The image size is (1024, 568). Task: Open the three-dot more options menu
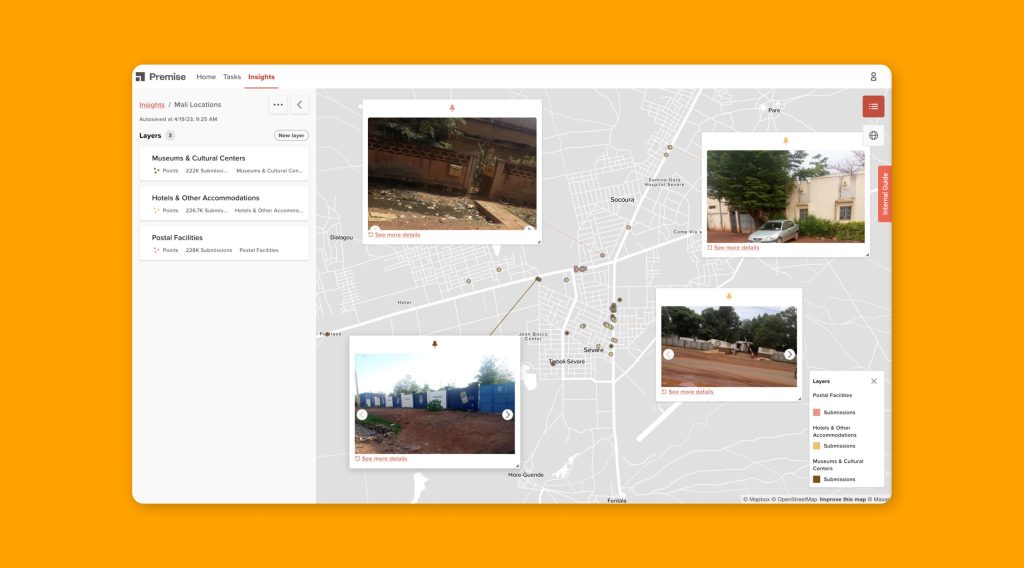278,105
